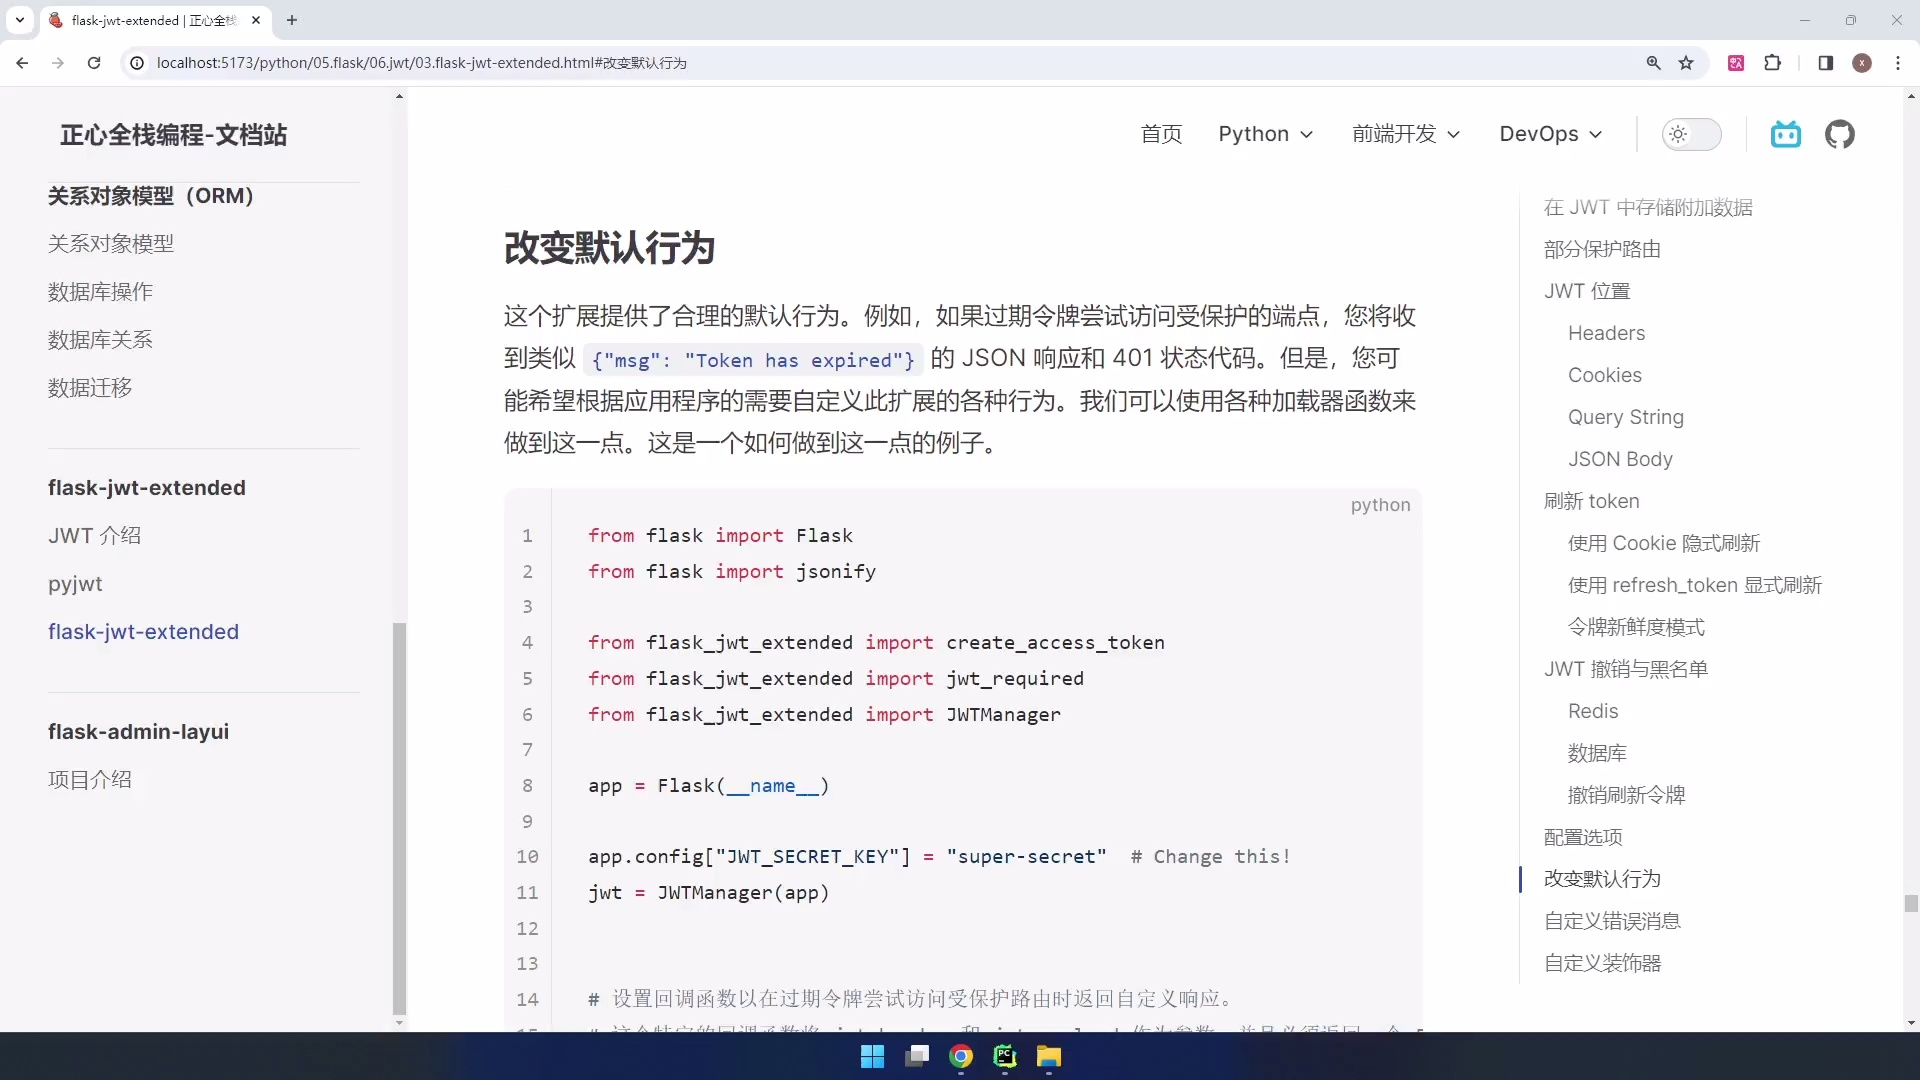Open the Bilibili icon in the navbar
The height and width of the screenshot is (1080, 1920).
point(1786,134)
